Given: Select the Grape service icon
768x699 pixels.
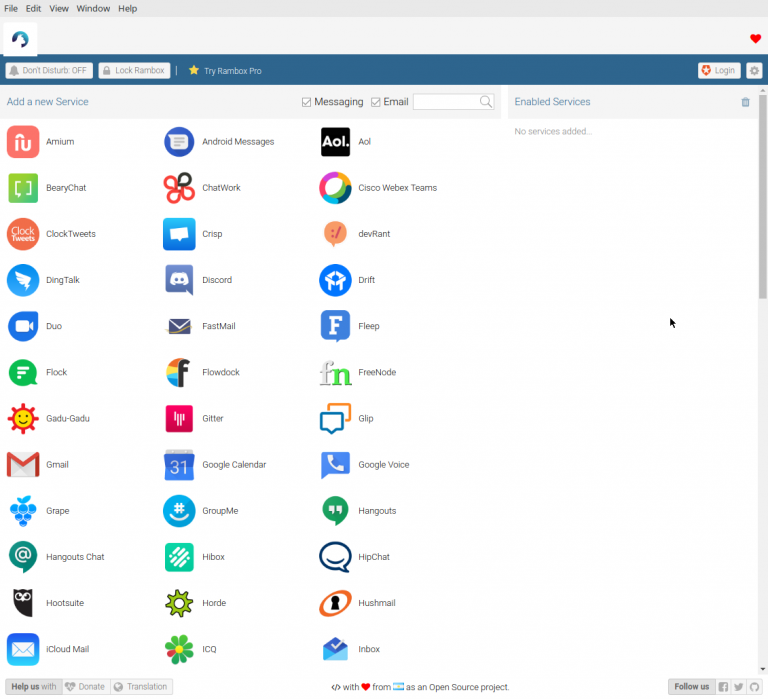Looking at the screenshot, I should click(x=23, y=511).
